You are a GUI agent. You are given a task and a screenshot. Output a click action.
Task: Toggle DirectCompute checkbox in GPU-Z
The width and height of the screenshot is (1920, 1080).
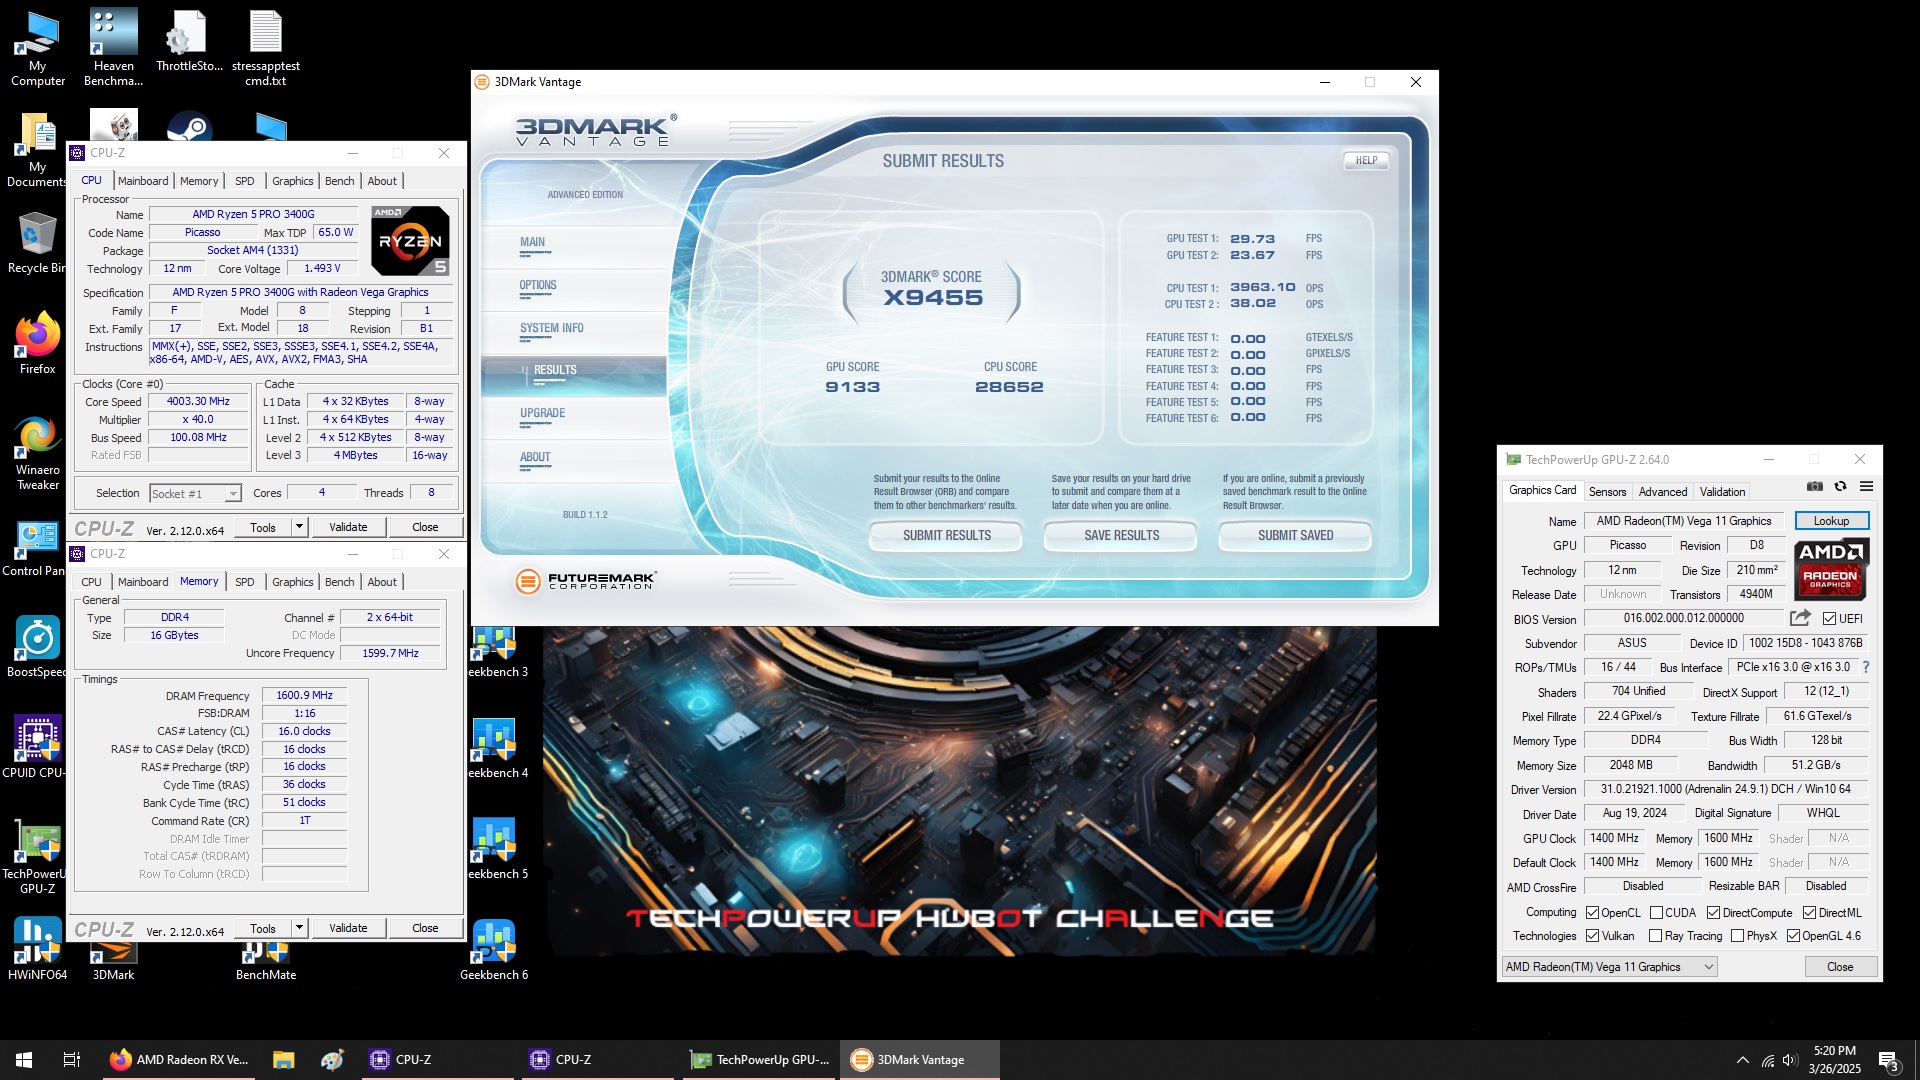1713,913
